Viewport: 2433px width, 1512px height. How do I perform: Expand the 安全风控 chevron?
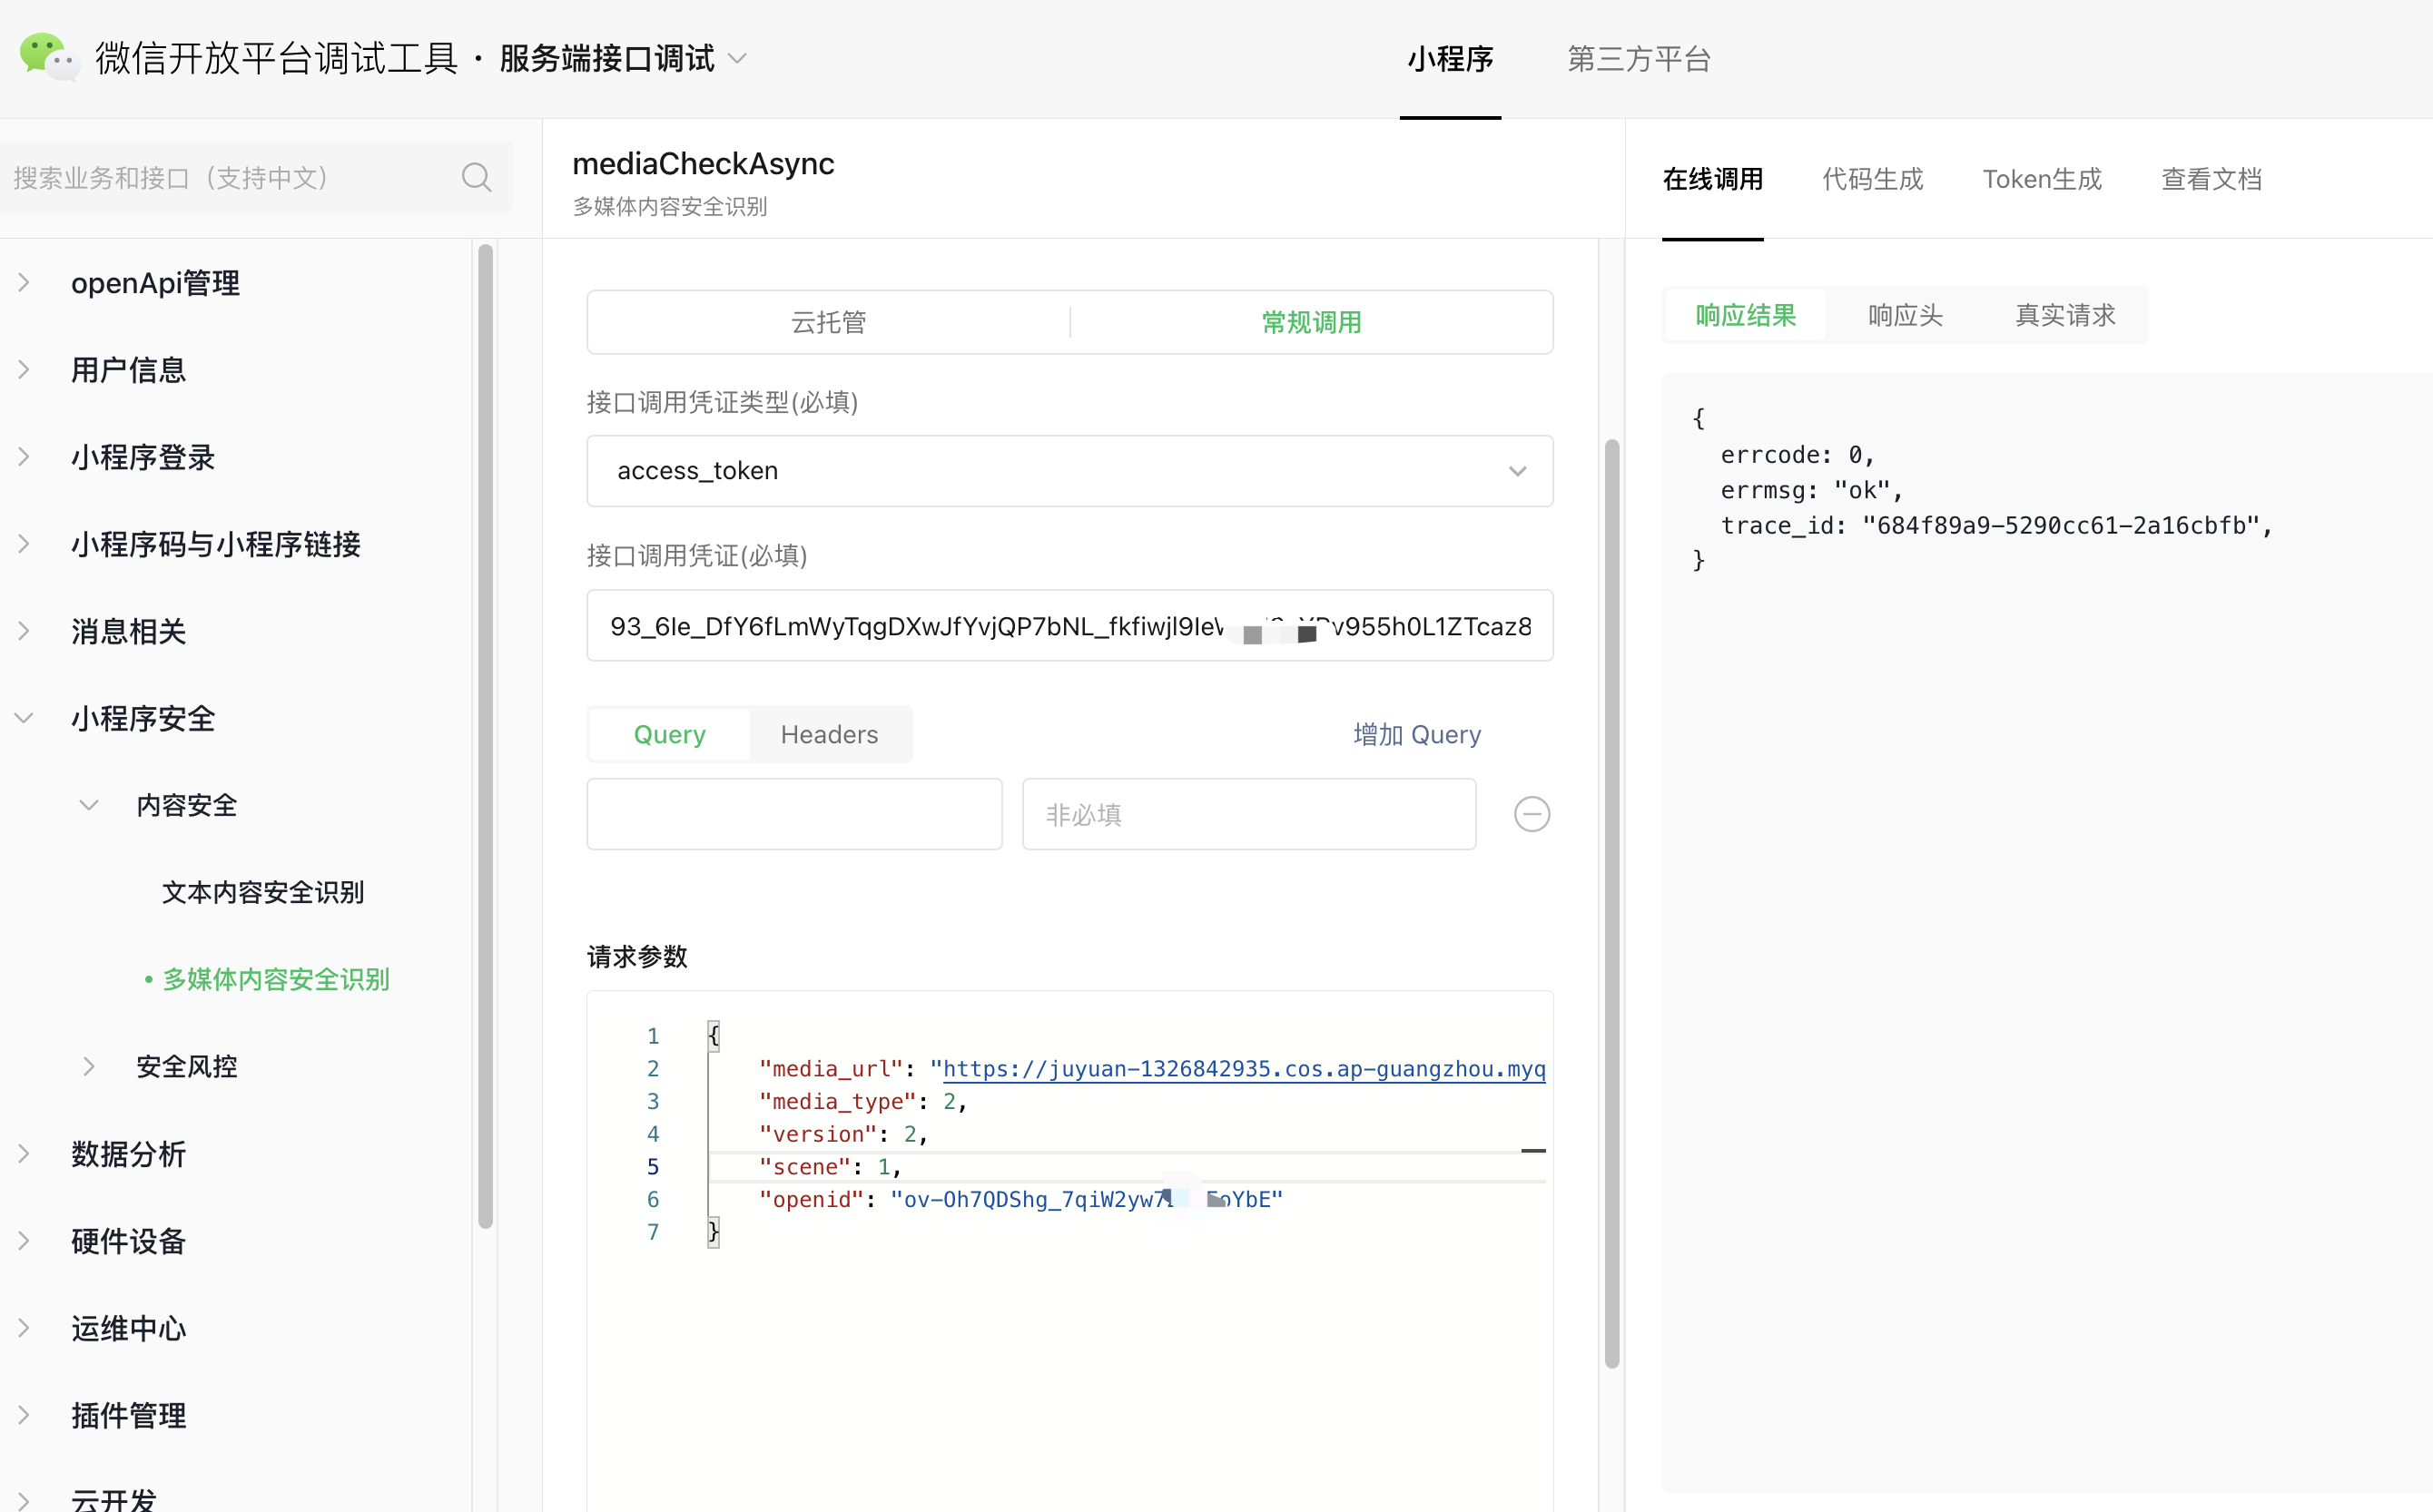89,1066
